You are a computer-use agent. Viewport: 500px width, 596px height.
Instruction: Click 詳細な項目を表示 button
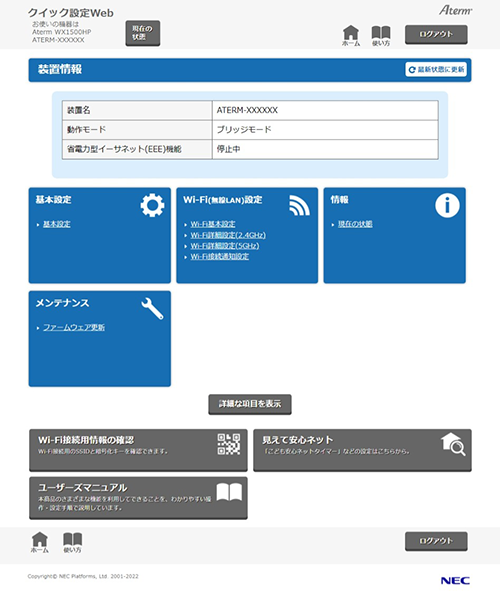click(x=250, y=404)
